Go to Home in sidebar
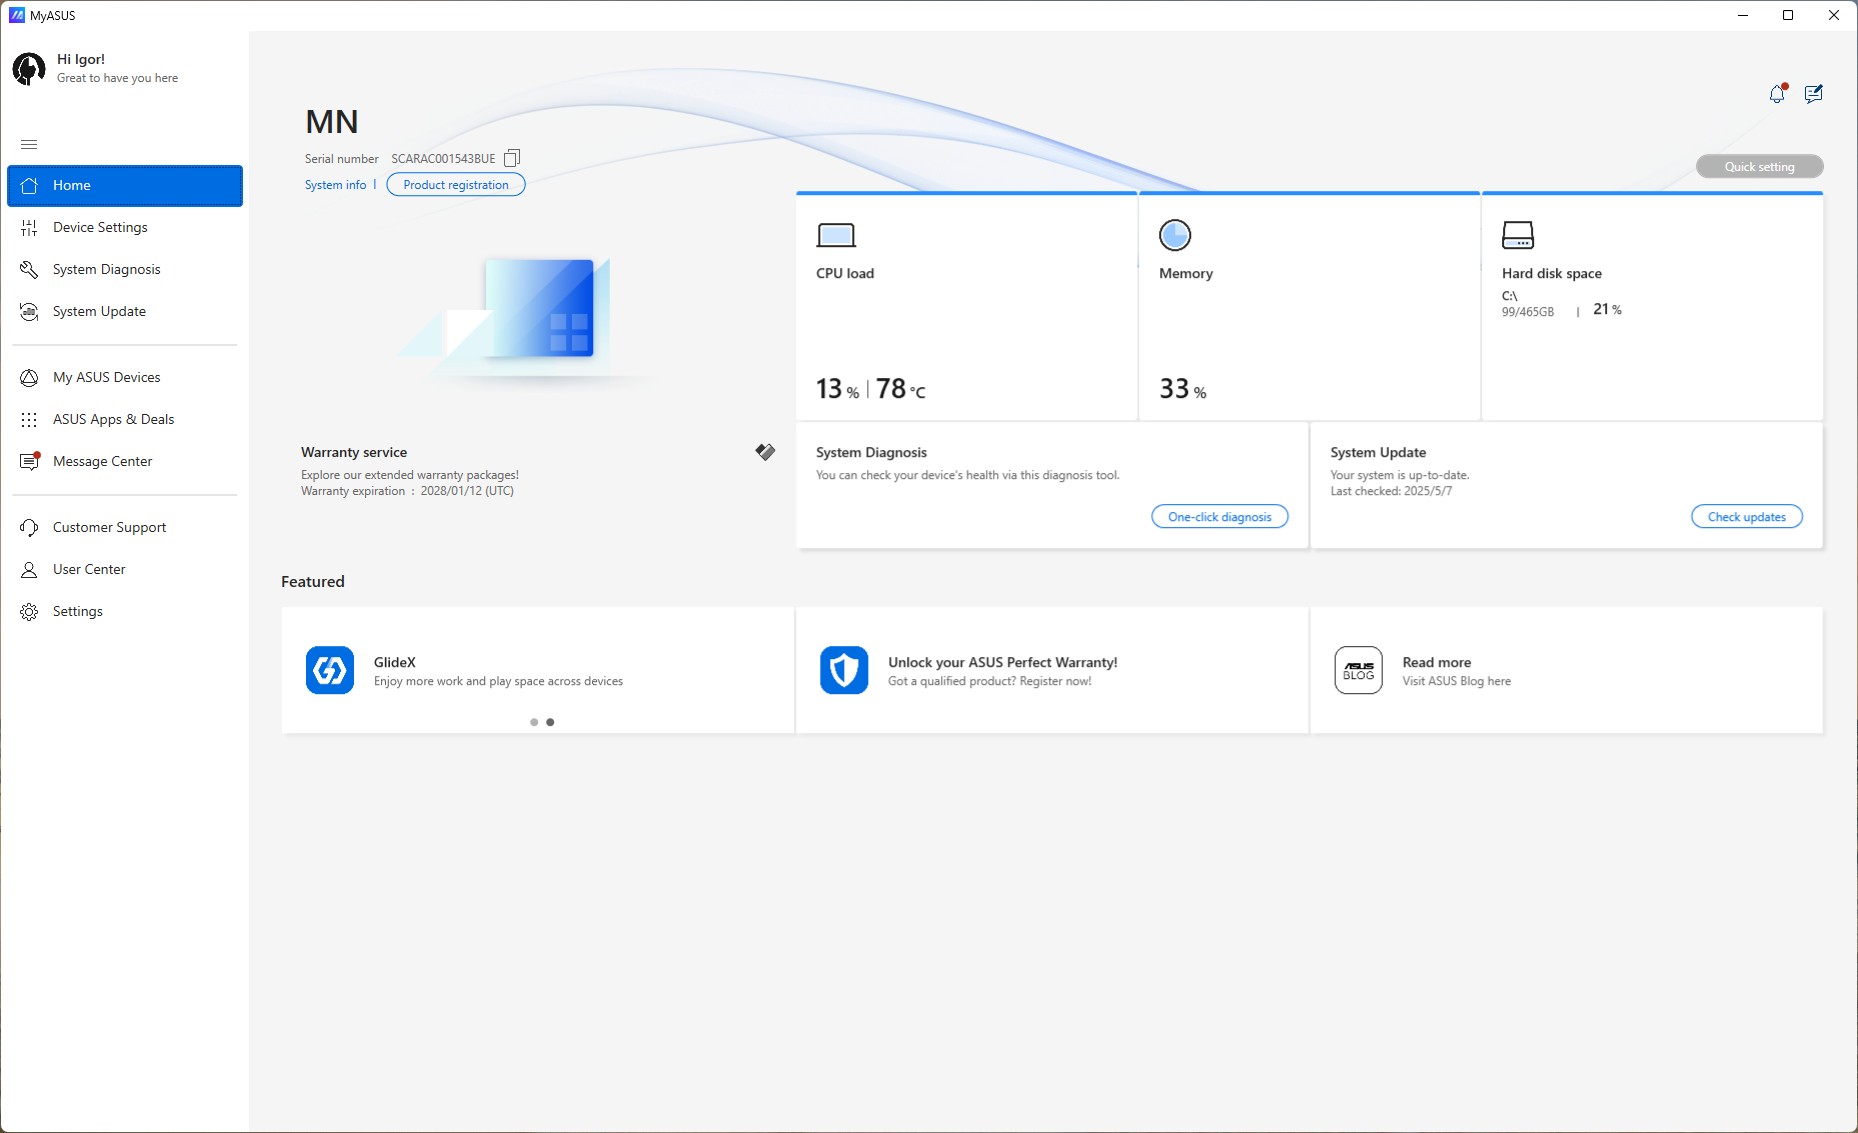The height and width of the screenshot is (1133, 1858). click(125, 186)
